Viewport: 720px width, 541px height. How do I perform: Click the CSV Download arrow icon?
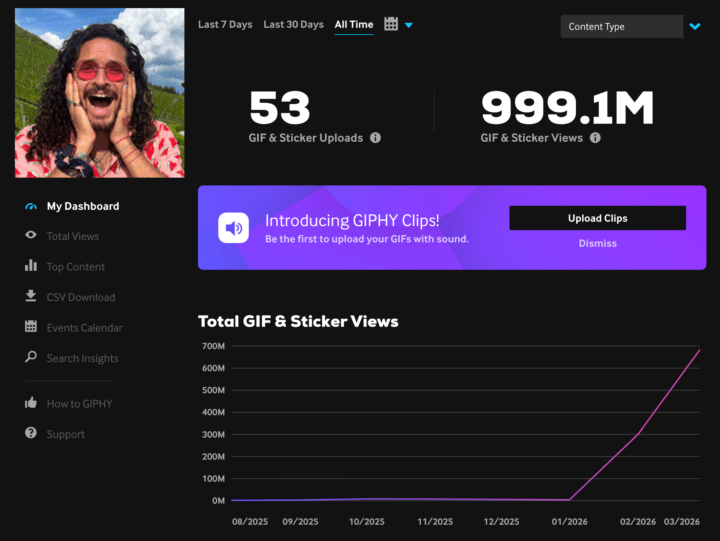coord(31,296)
